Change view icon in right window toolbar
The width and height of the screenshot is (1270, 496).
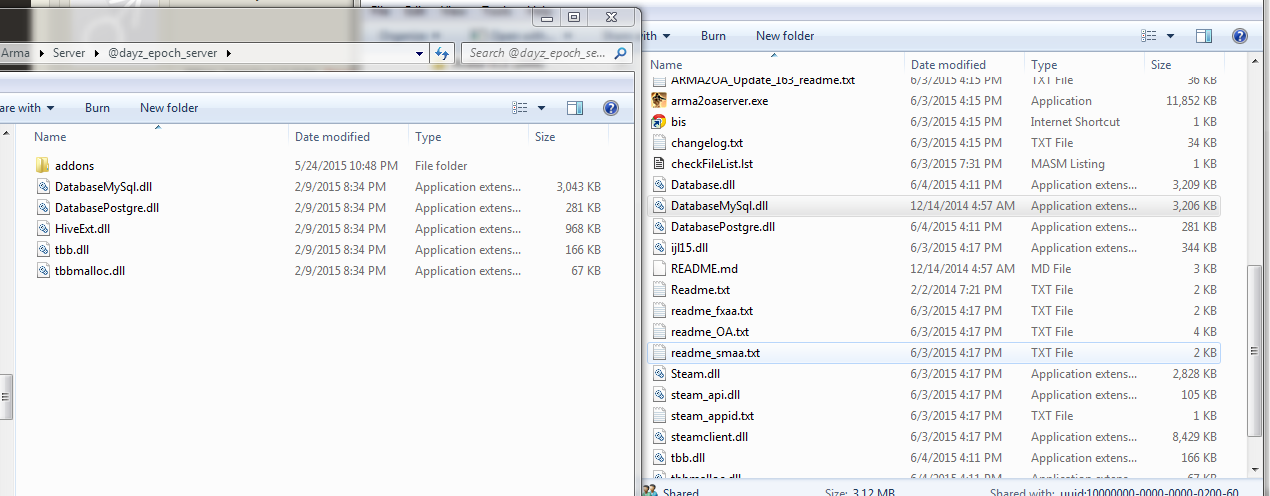coord(1149,36)
